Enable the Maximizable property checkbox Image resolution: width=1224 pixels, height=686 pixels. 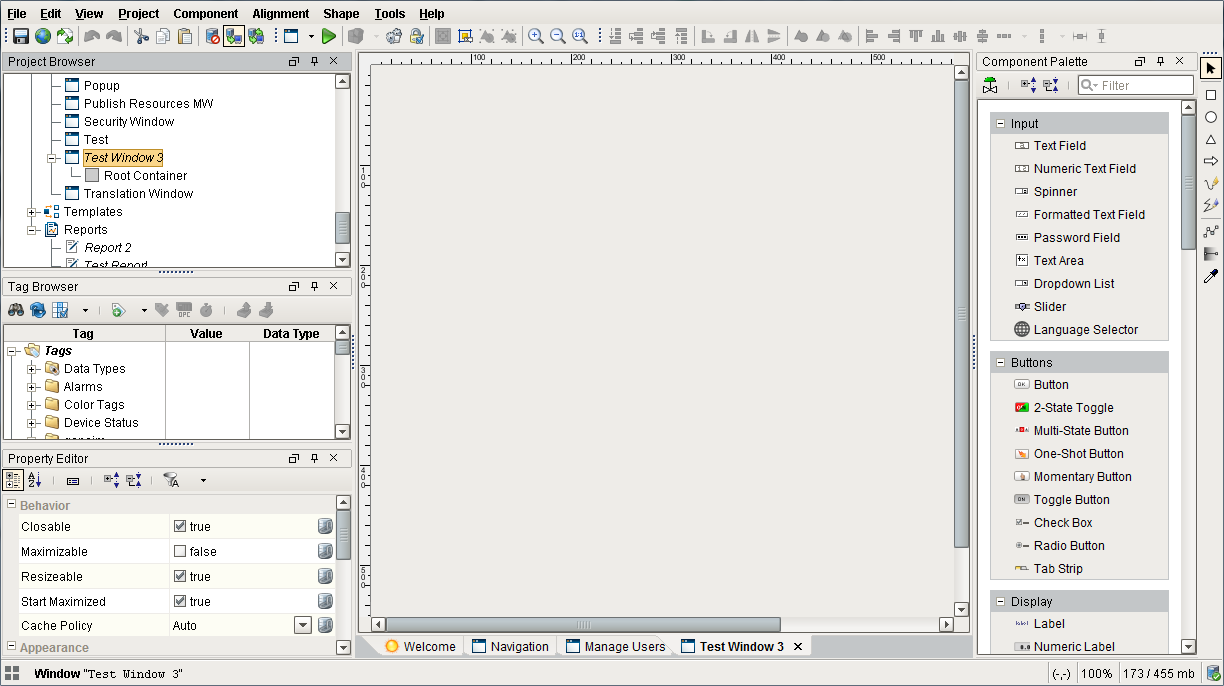(181, 551)
